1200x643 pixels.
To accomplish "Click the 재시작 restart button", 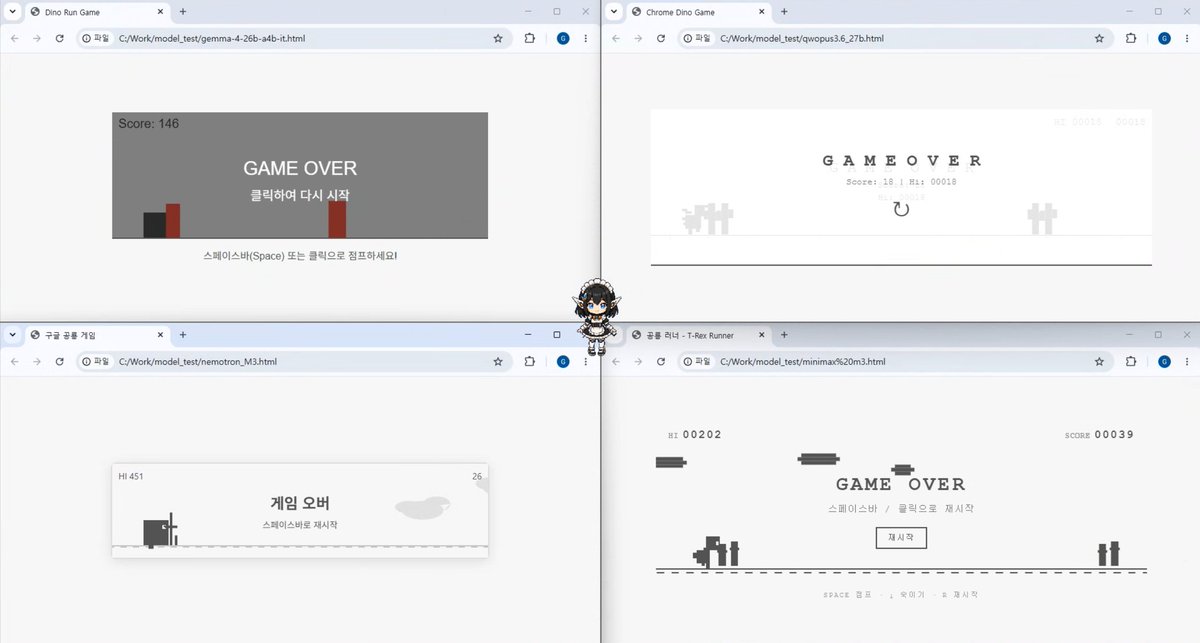I will [901, 537].
